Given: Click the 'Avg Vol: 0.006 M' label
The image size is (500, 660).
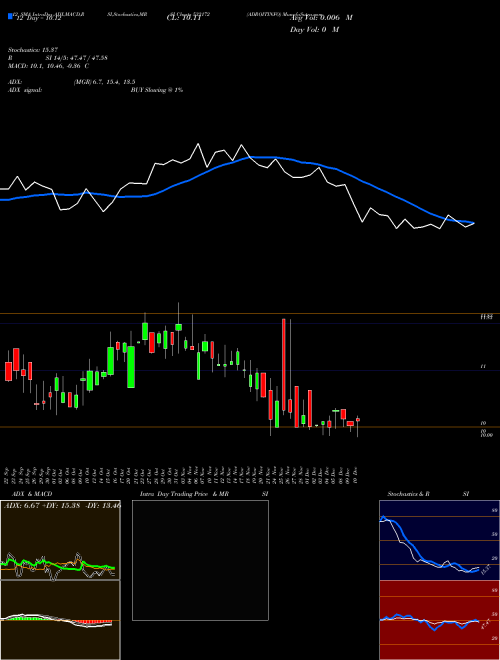Looking at the screenshot, I should (321, 18).
